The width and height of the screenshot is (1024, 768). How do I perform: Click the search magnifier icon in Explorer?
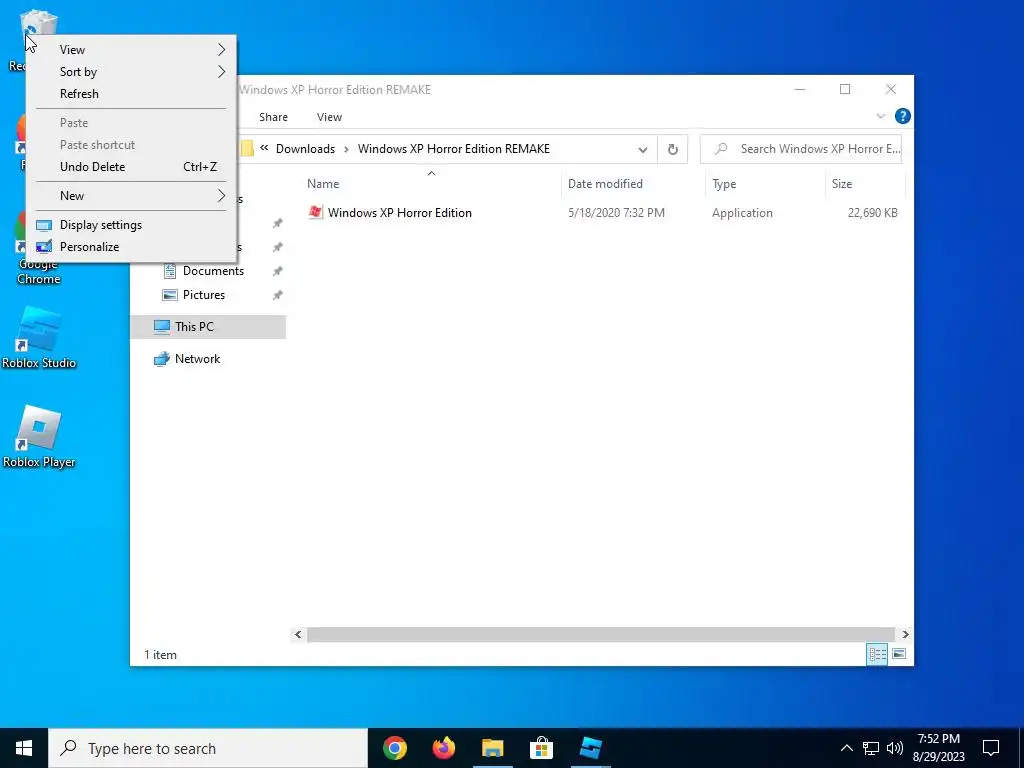pos(721,149)
